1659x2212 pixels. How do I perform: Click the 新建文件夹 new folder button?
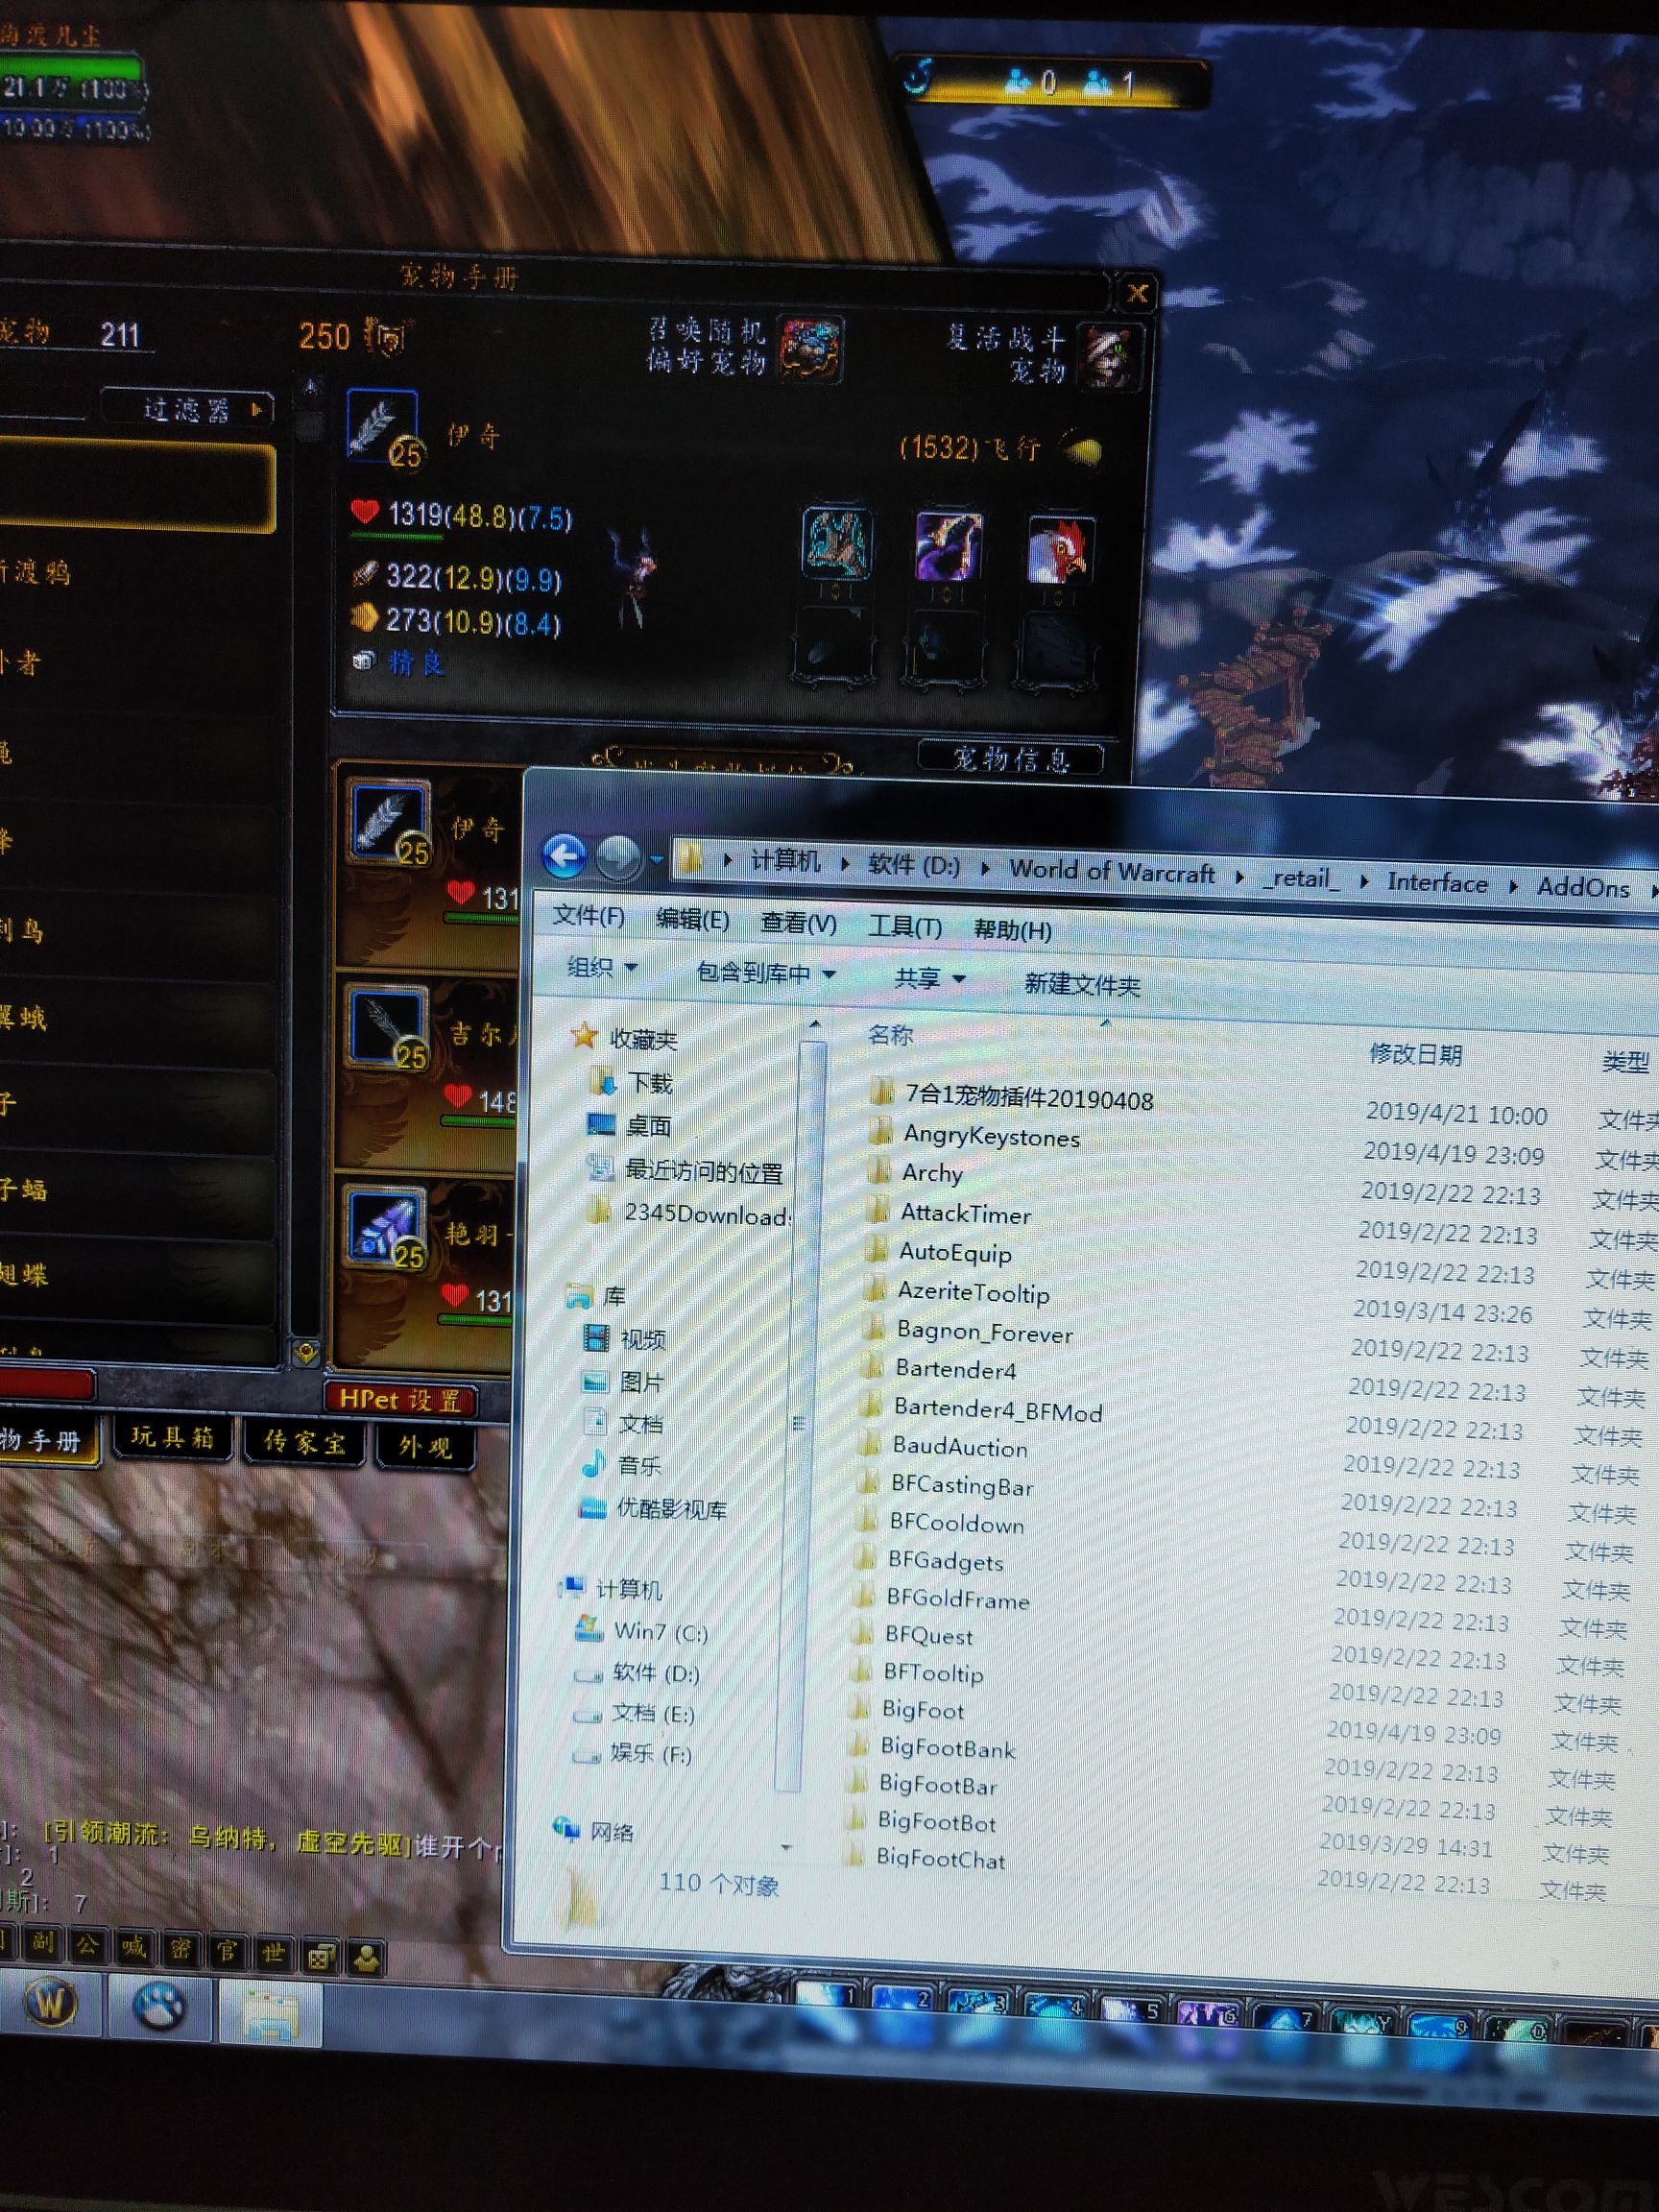(x=1081, y=985)
